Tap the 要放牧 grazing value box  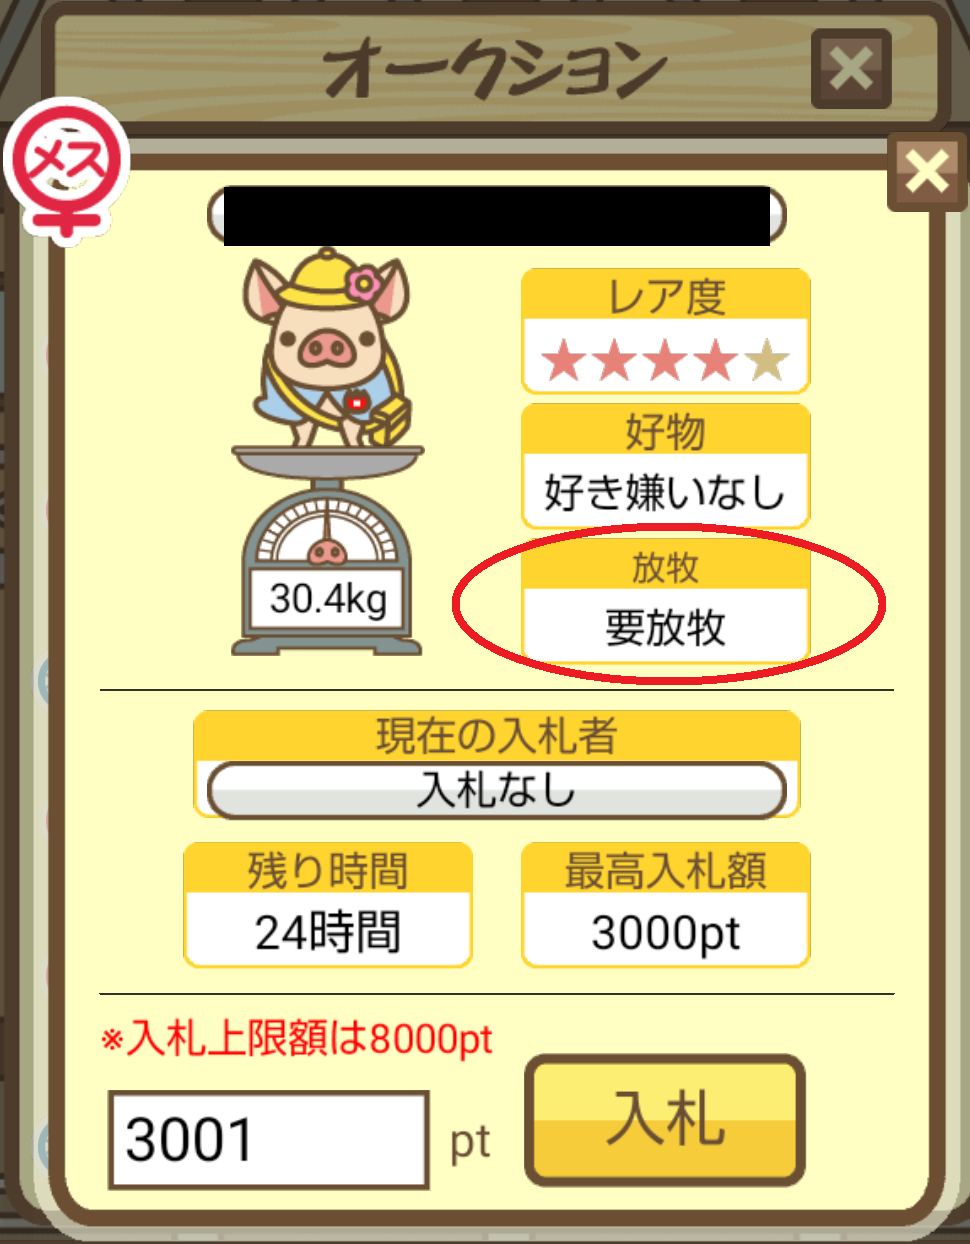[x=666, y=626]
